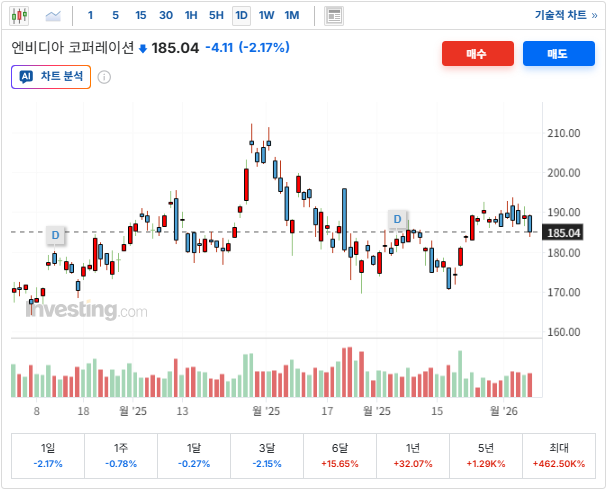Click the 200.00 price axis label

[x=564, y=173]
